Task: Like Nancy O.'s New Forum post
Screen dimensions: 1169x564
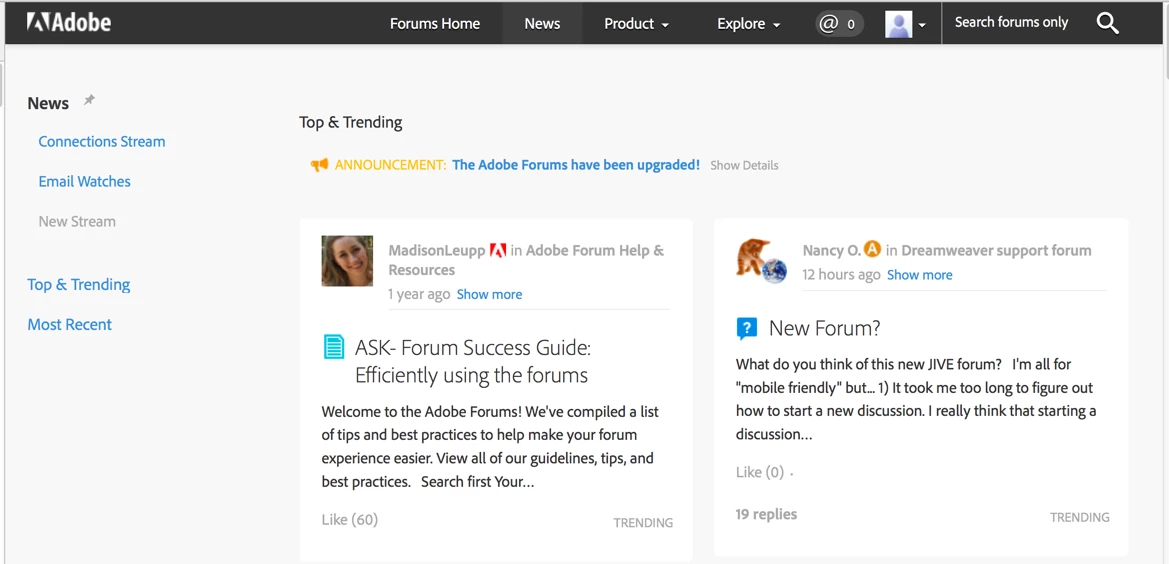Action: click(x=760, y=472)
